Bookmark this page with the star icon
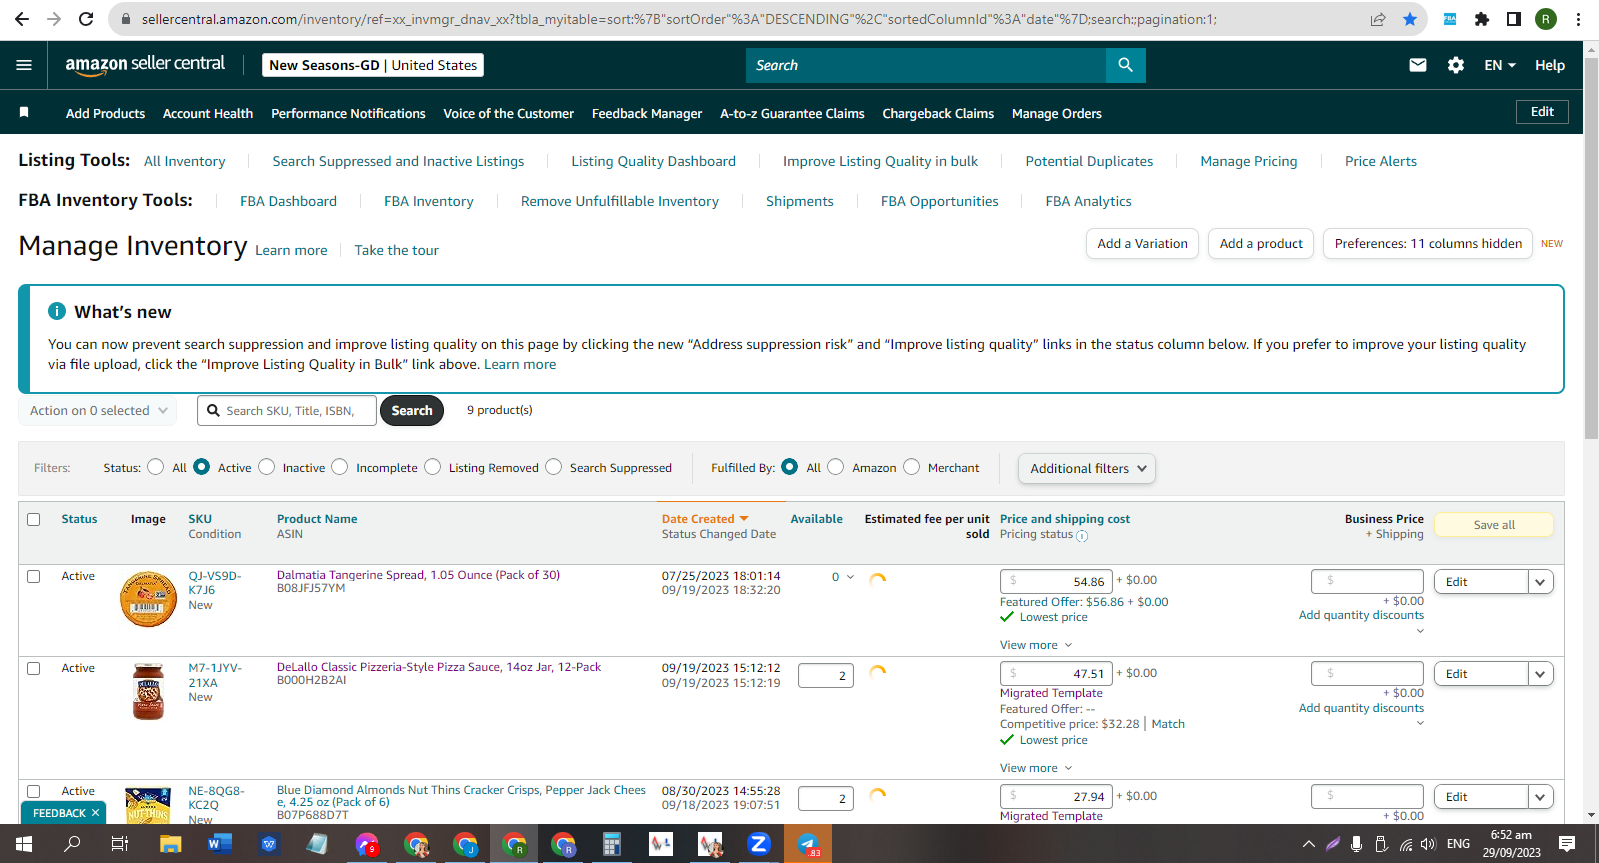1599x863 pixels. point(1410,19)
